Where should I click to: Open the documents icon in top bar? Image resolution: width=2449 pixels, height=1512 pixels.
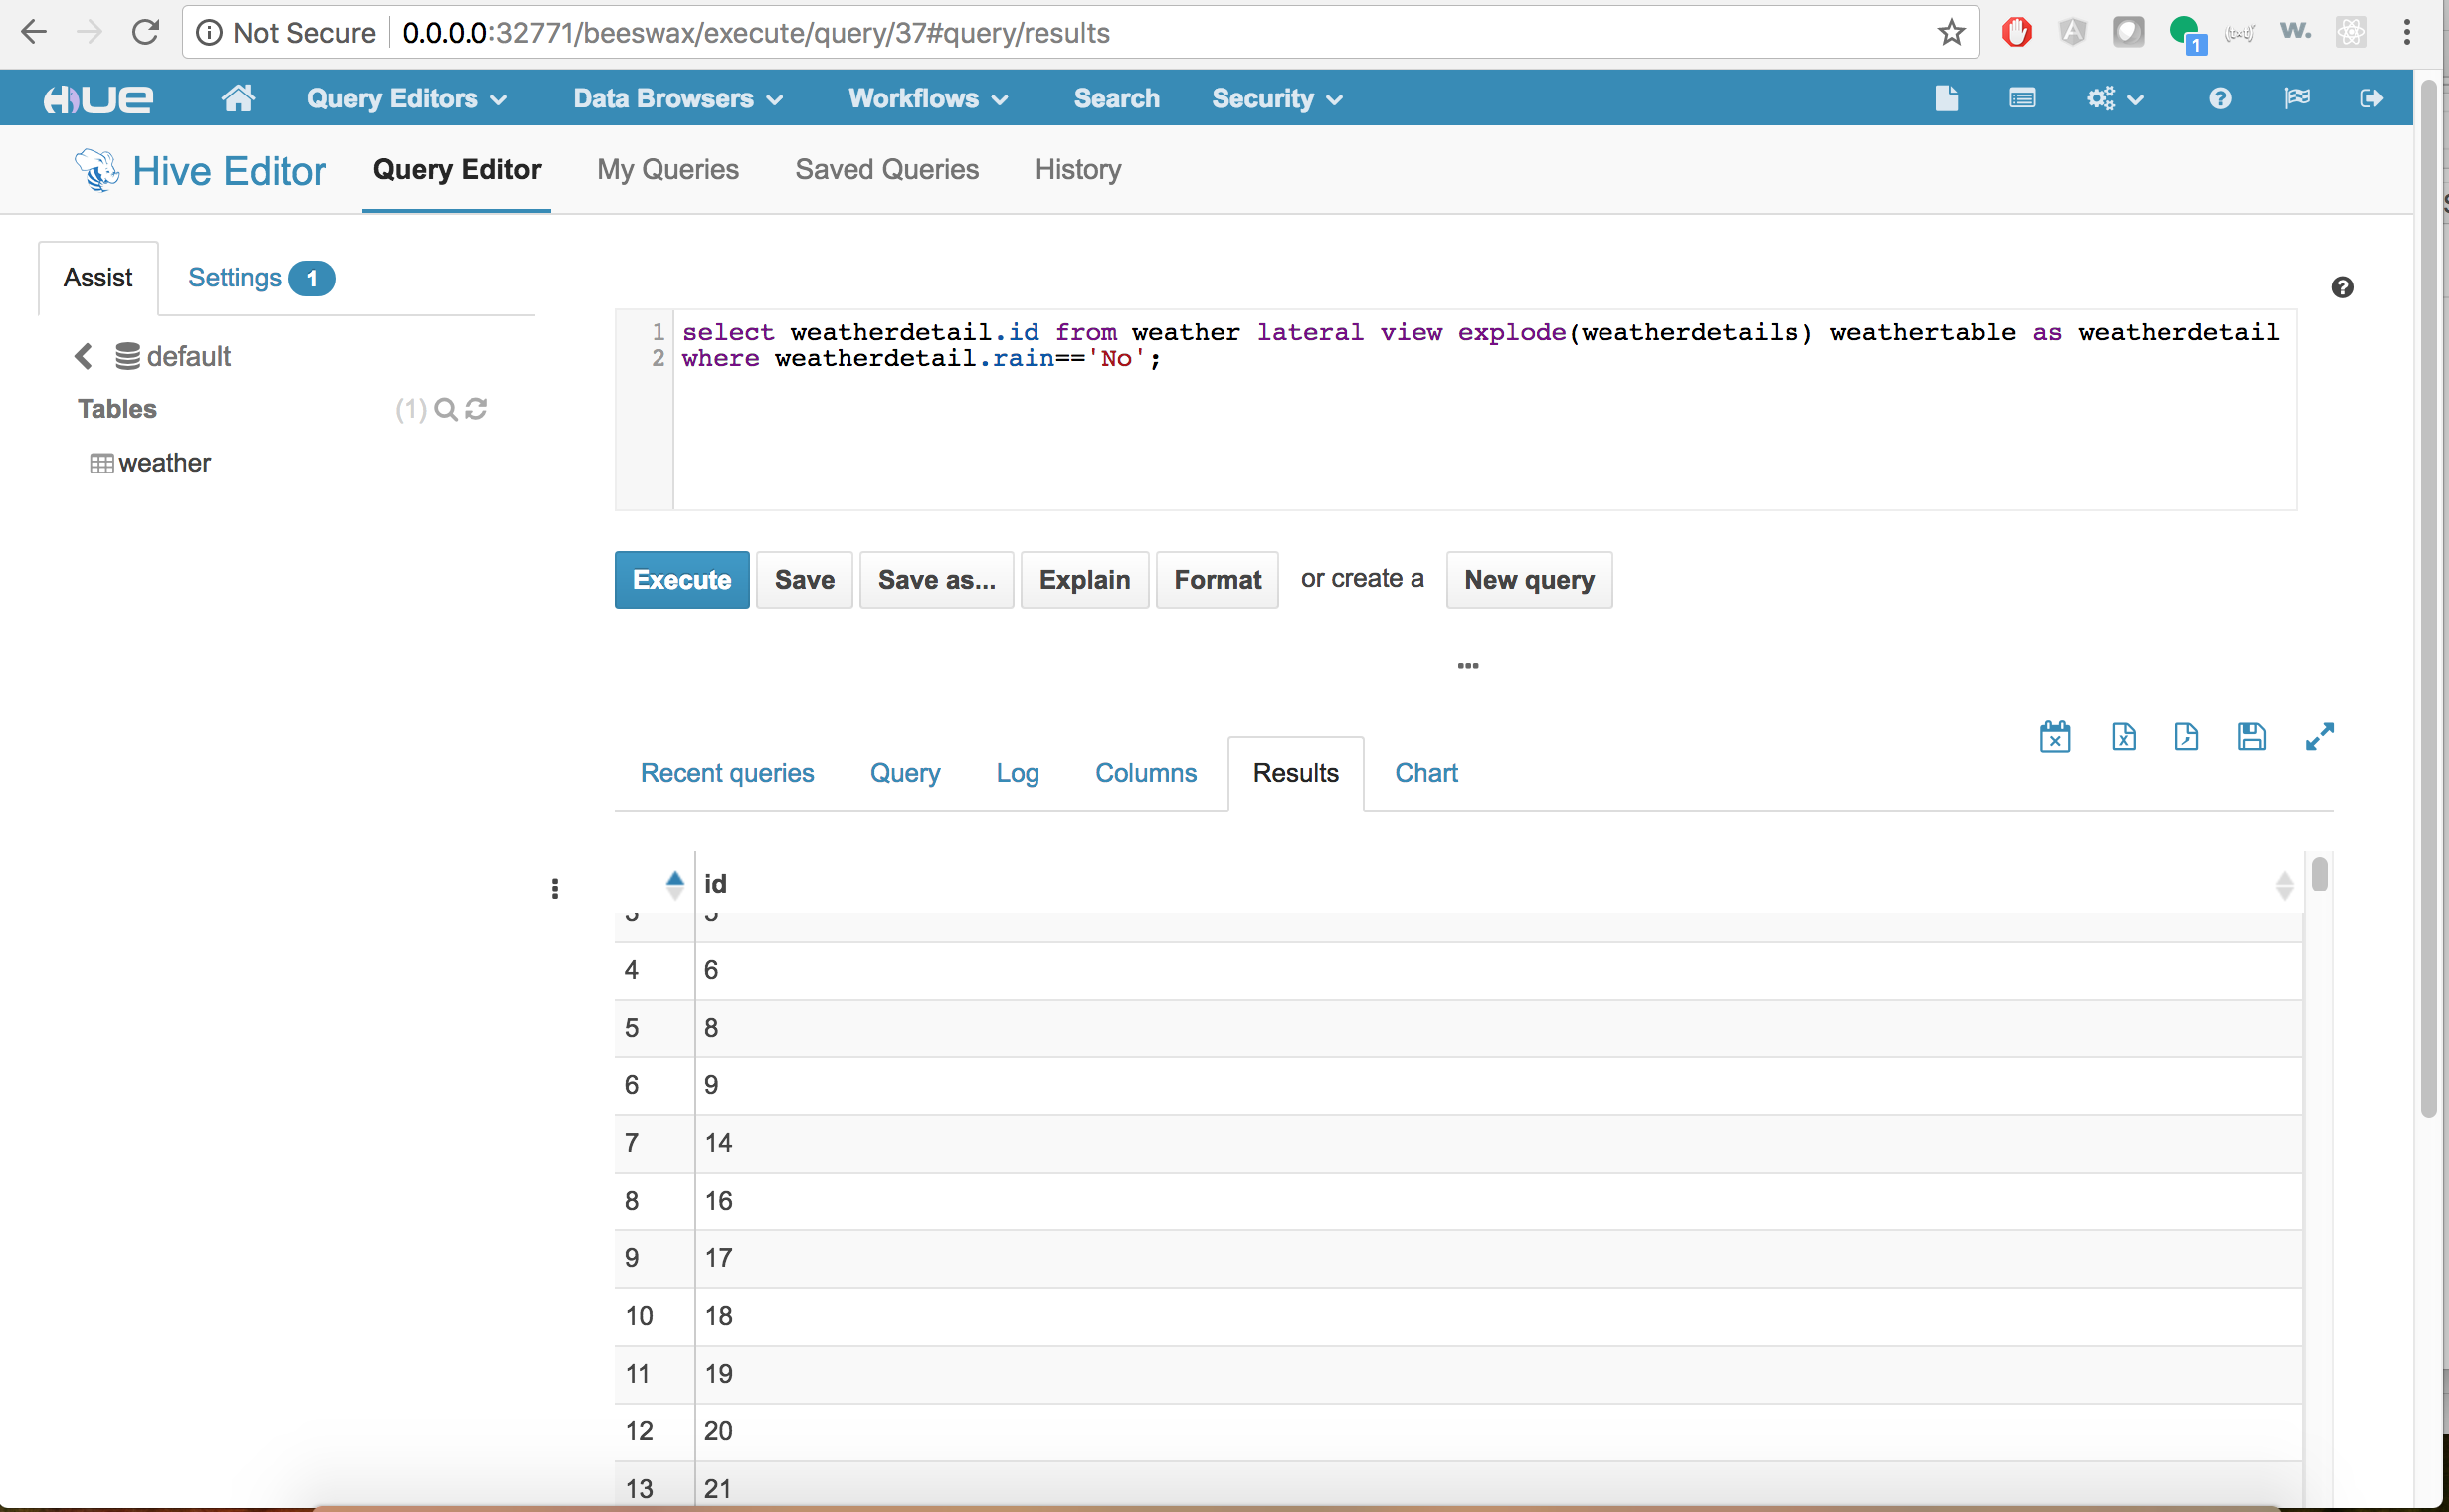(1946, 98)
